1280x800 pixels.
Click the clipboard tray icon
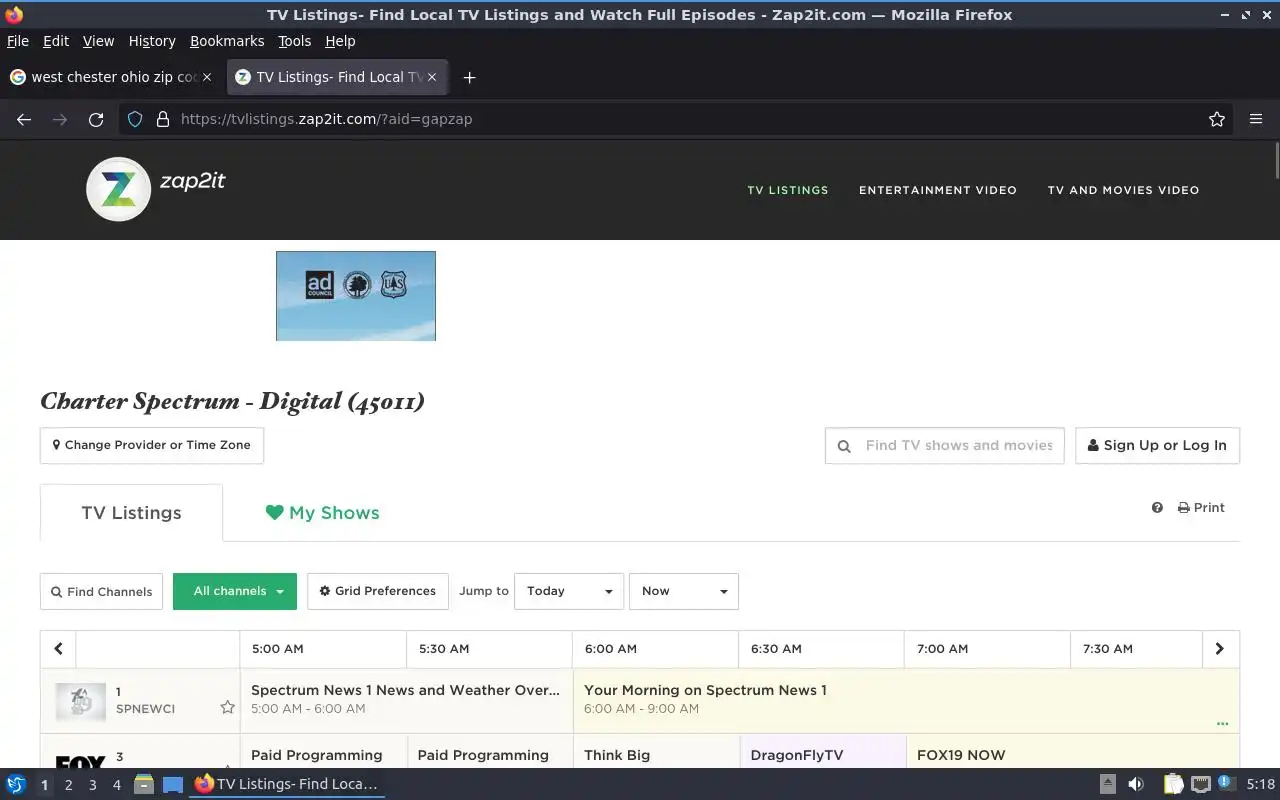pos(1173,784)
